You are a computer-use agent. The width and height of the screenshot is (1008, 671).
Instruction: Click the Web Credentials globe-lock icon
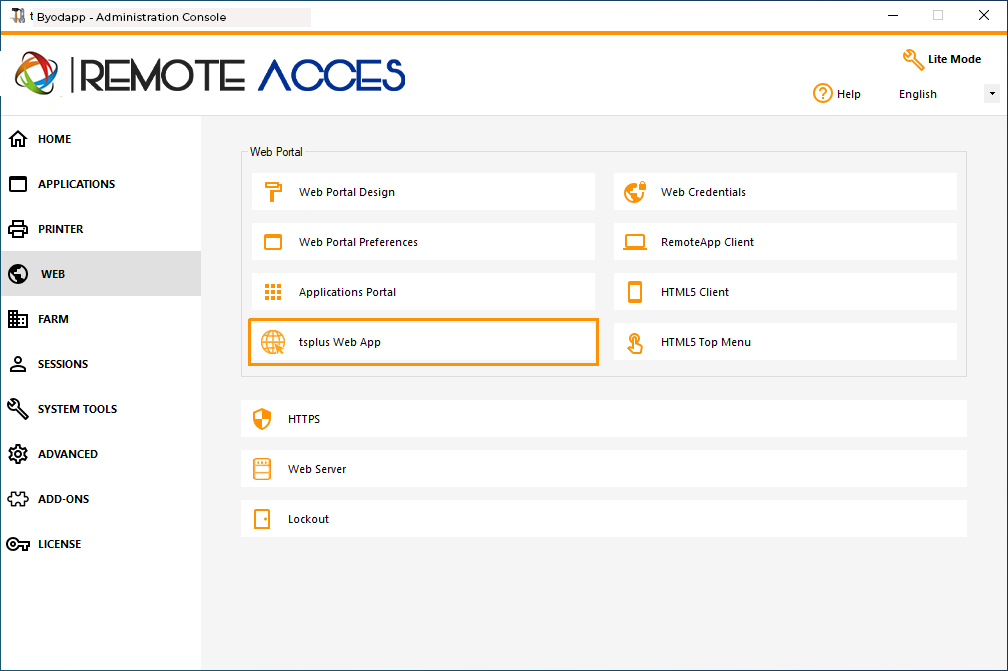tap(635, 192)
